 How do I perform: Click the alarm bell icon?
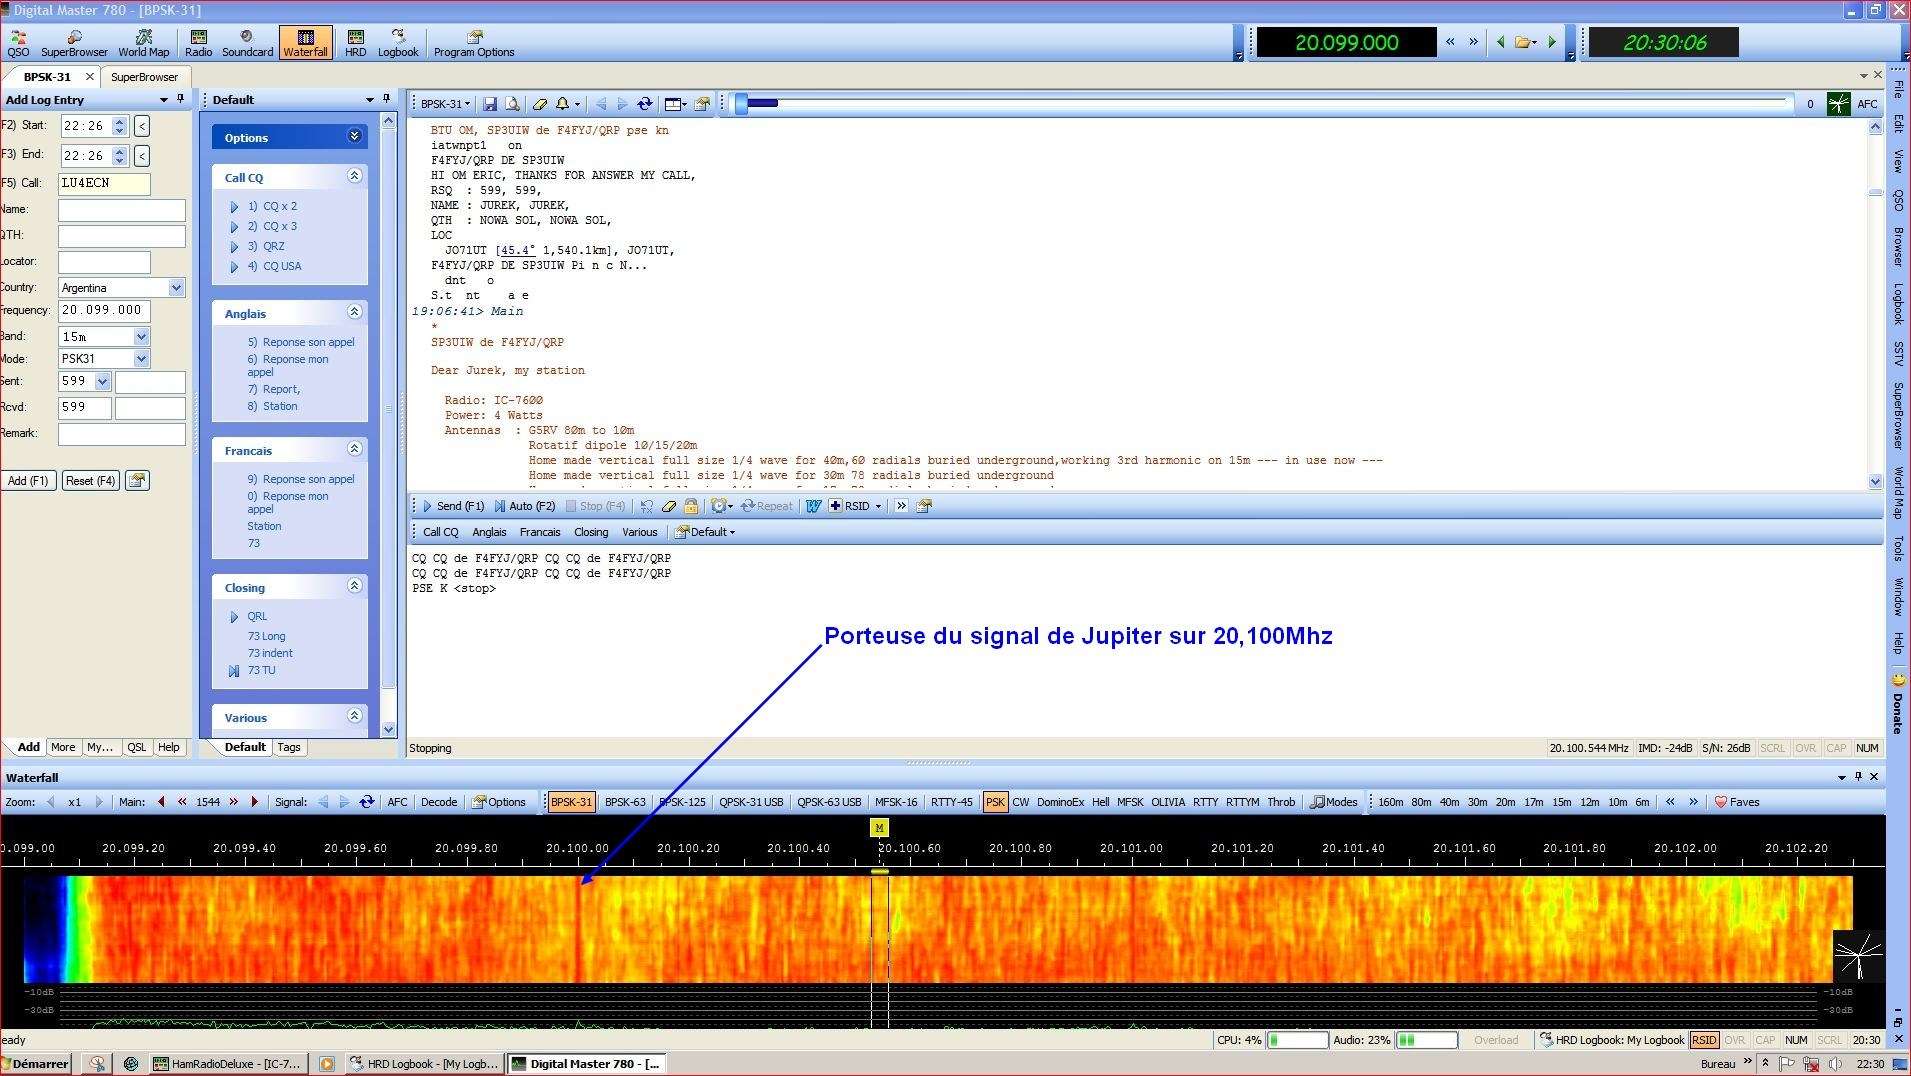point(563,104)
